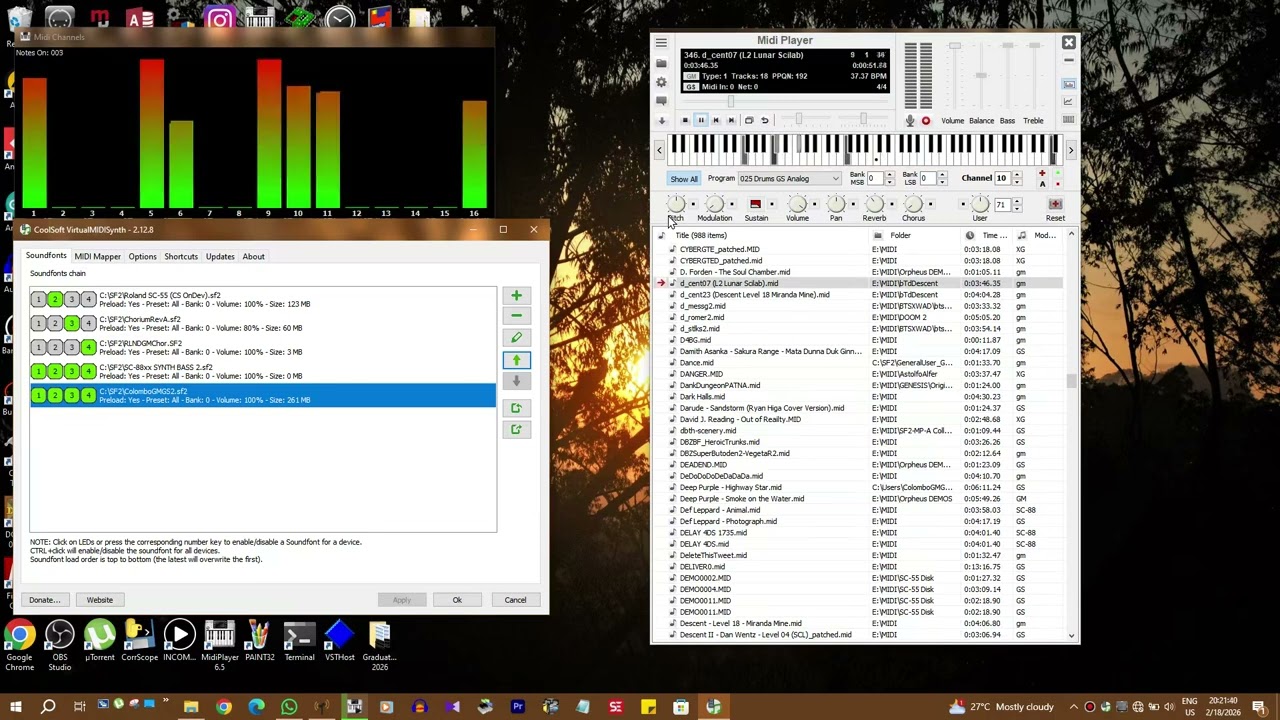Edit selected soundfont with pencil button
This screenshot has height=720, width=1280.
516,338
